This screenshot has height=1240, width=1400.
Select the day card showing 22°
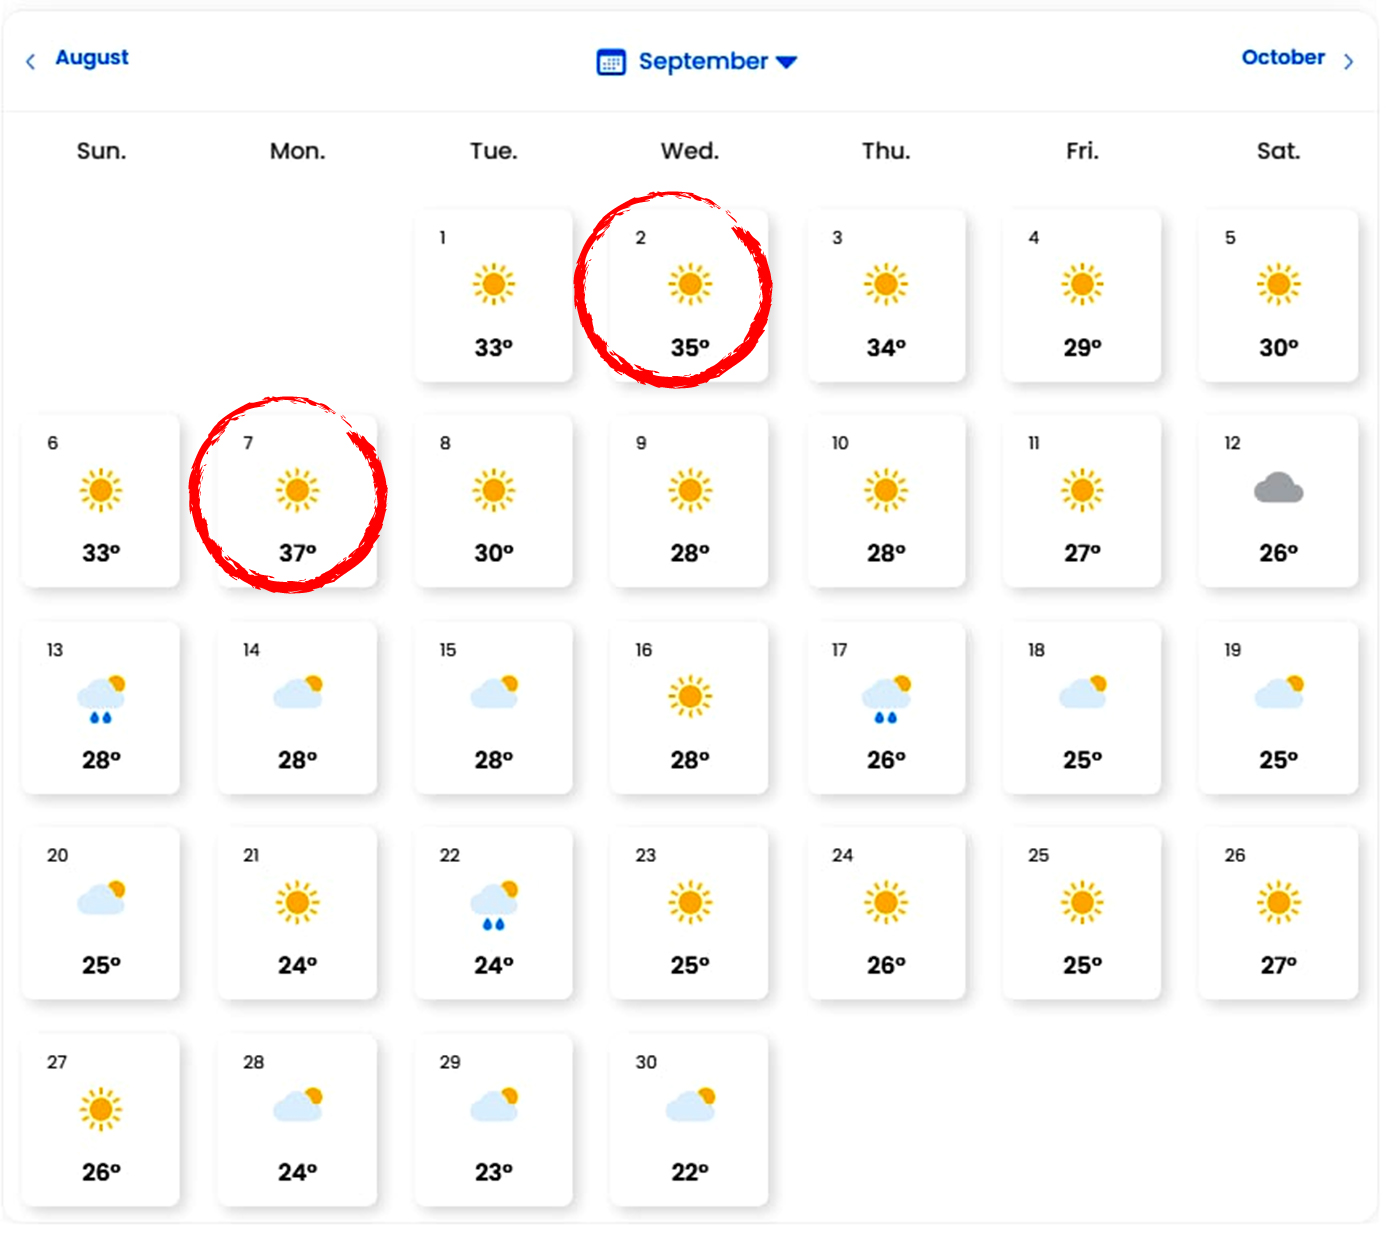(x=689, y=1120)
